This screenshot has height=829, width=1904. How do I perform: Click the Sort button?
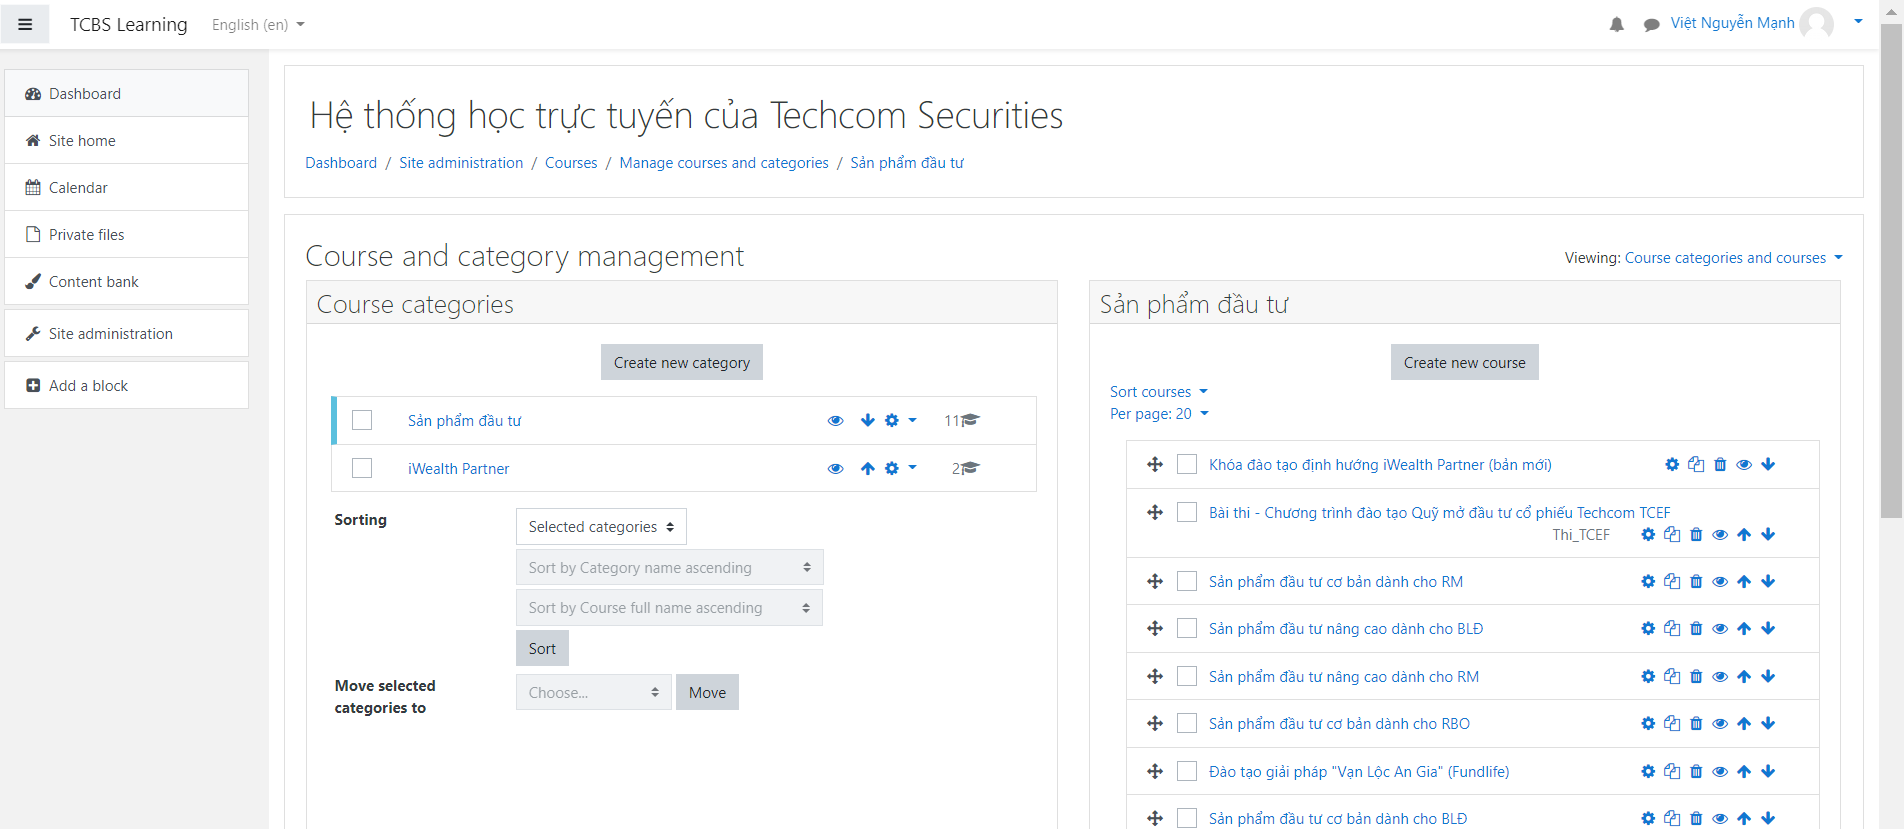[x=542, y=648]
